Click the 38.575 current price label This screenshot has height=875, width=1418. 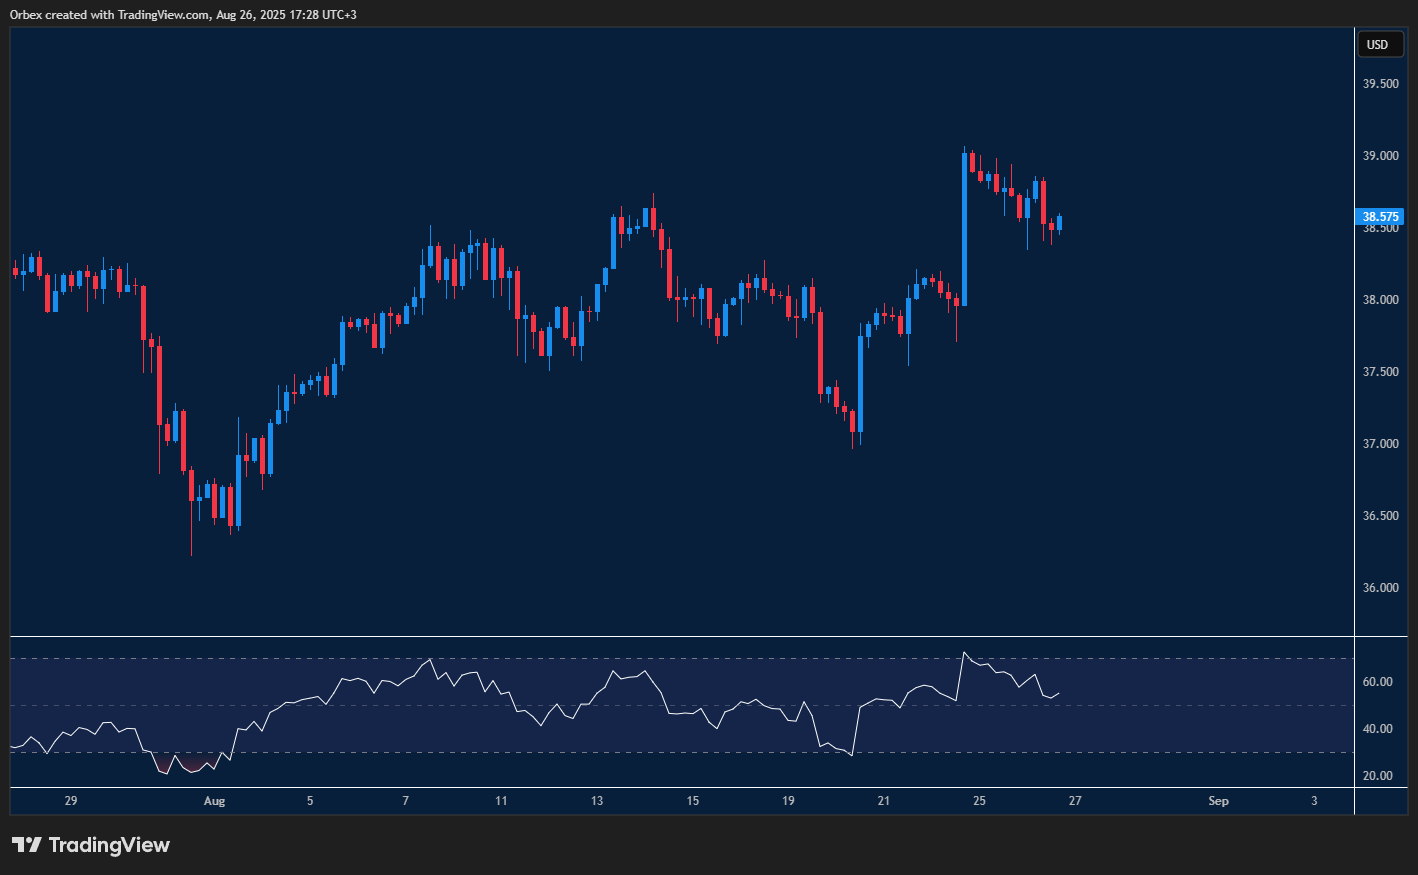[1380, 217]
